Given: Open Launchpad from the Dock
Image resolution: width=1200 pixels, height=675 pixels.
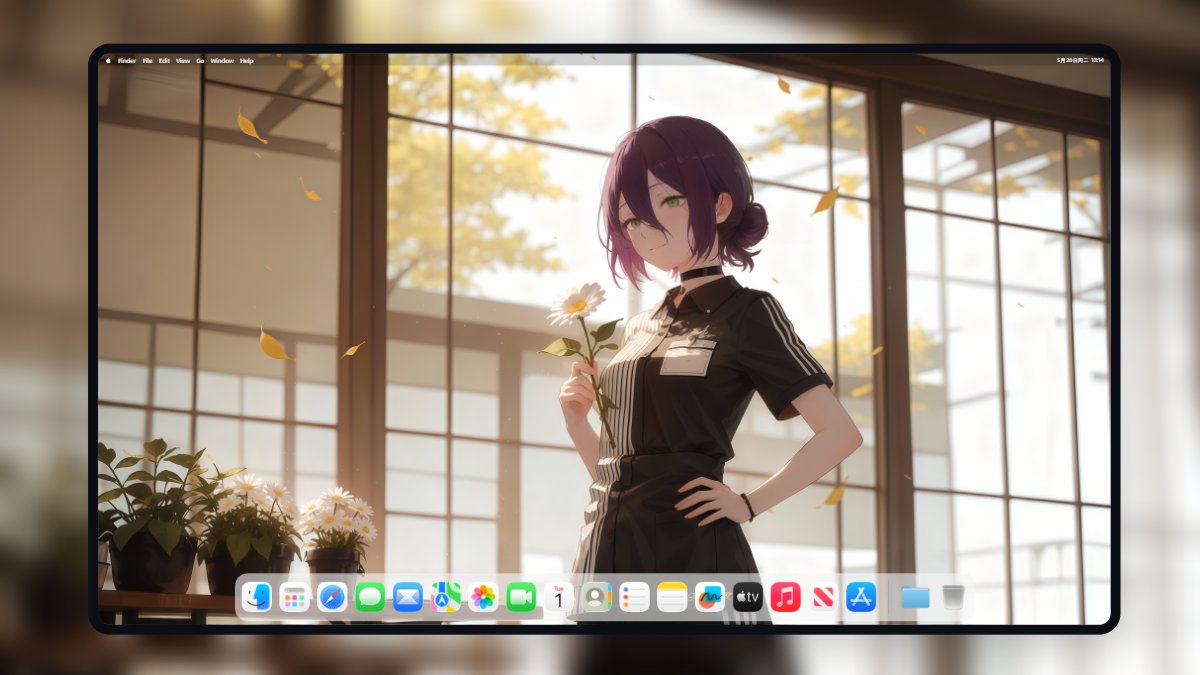Looking at the screenshot, I should tap(294, 597).
